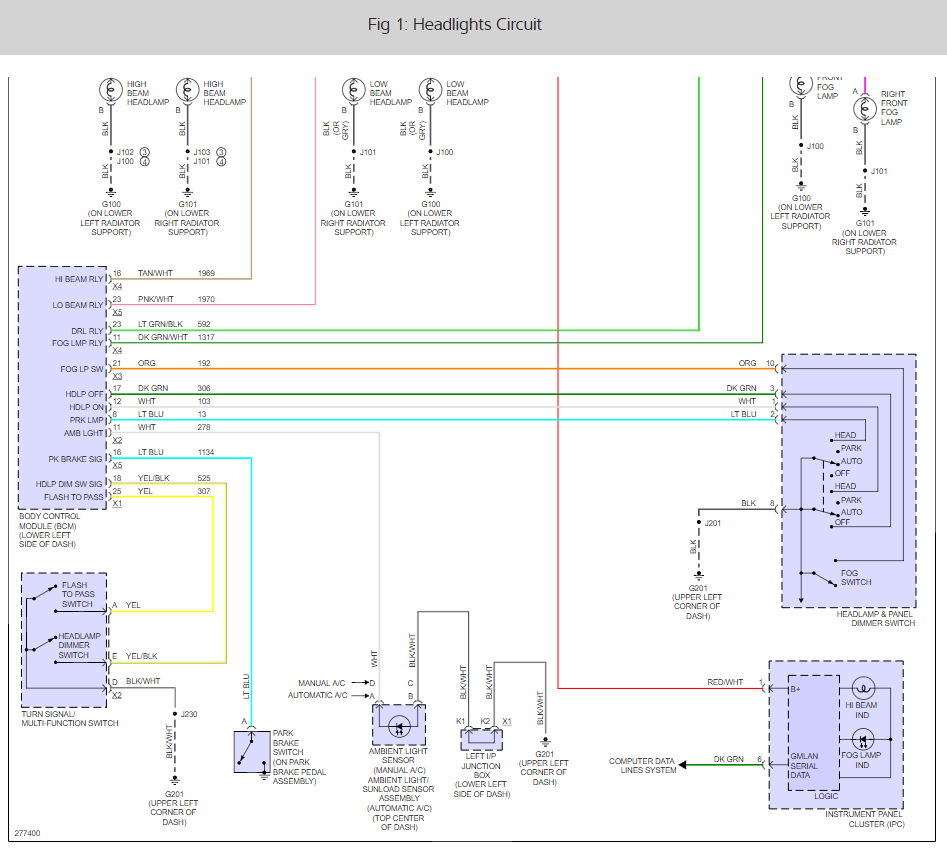Click the TAN/WHT wire color label
947x854 pixels.
coord(155,274)
